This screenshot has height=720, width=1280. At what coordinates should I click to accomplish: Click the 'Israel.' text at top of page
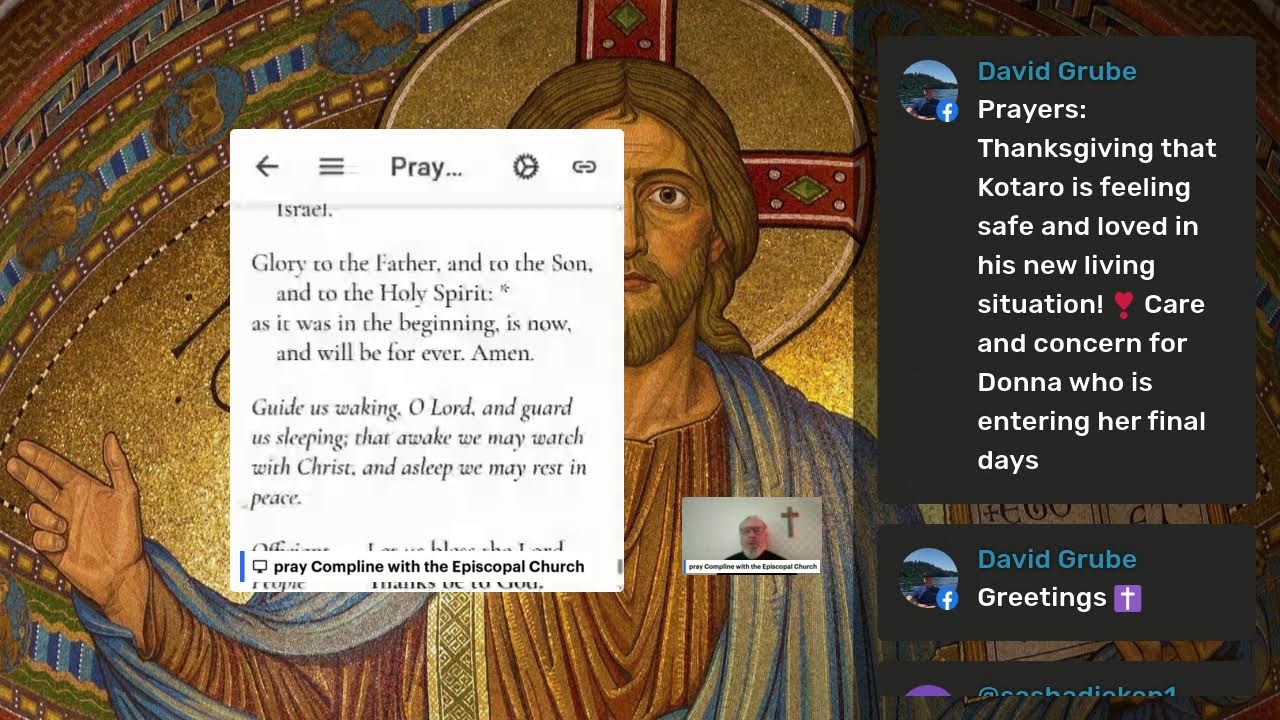pos(304,210)
